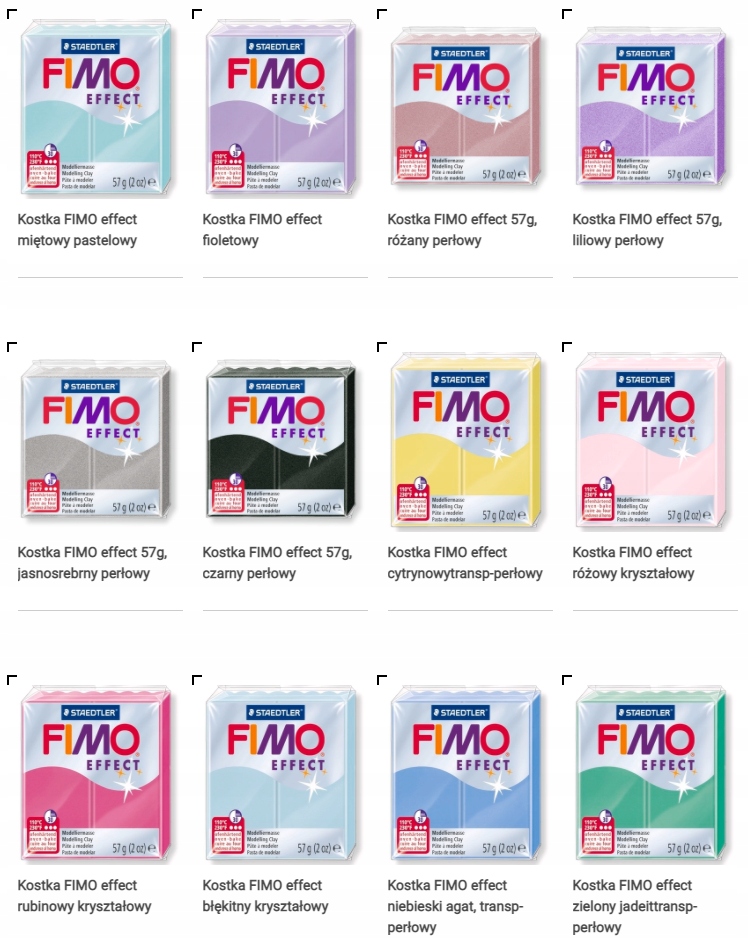The height and width of the screenshot is (939, 748).
Task: Open link Kostka FIMO effect błękitny kryształowy
Action: [265, 896]
